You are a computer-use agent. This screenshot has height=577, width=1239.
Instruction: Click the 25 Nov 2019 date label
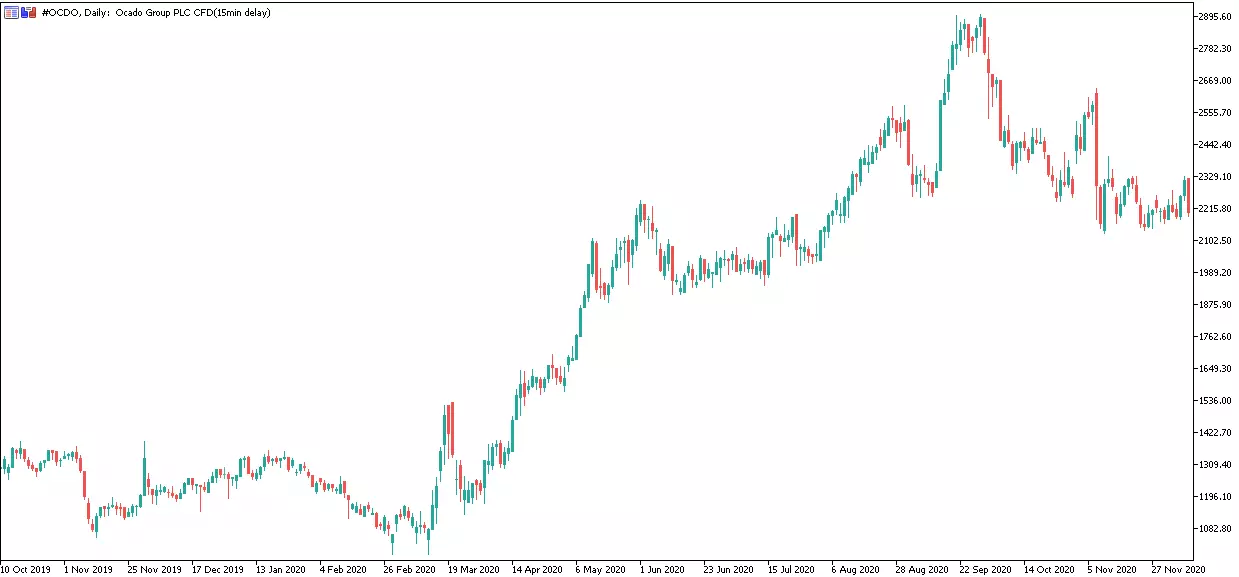(153, 569)
